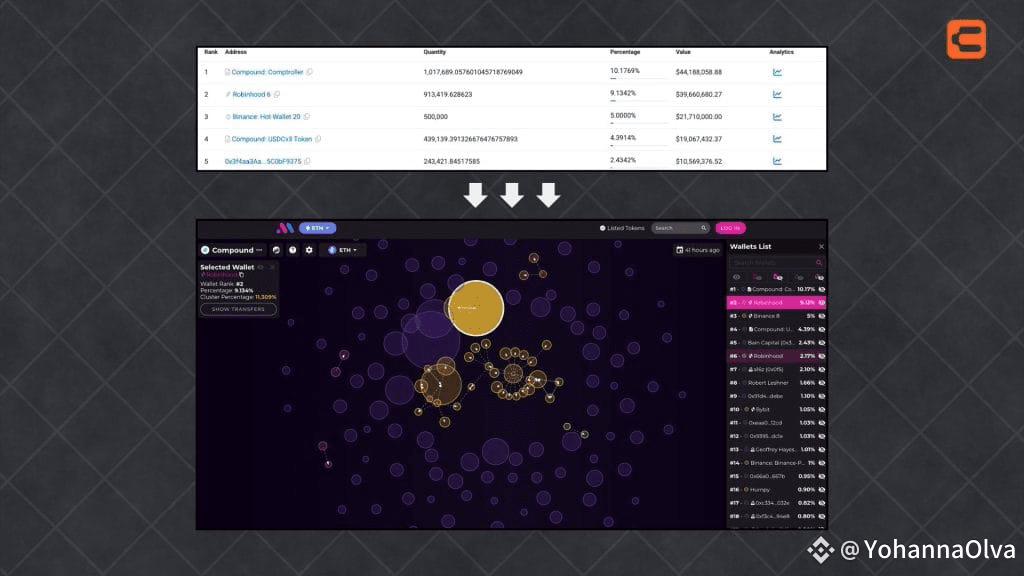Toggle visibility of #1 Compound wallet
Image resolution: width=1024 pixels, height=576 pixels.
tap(822, 289)
